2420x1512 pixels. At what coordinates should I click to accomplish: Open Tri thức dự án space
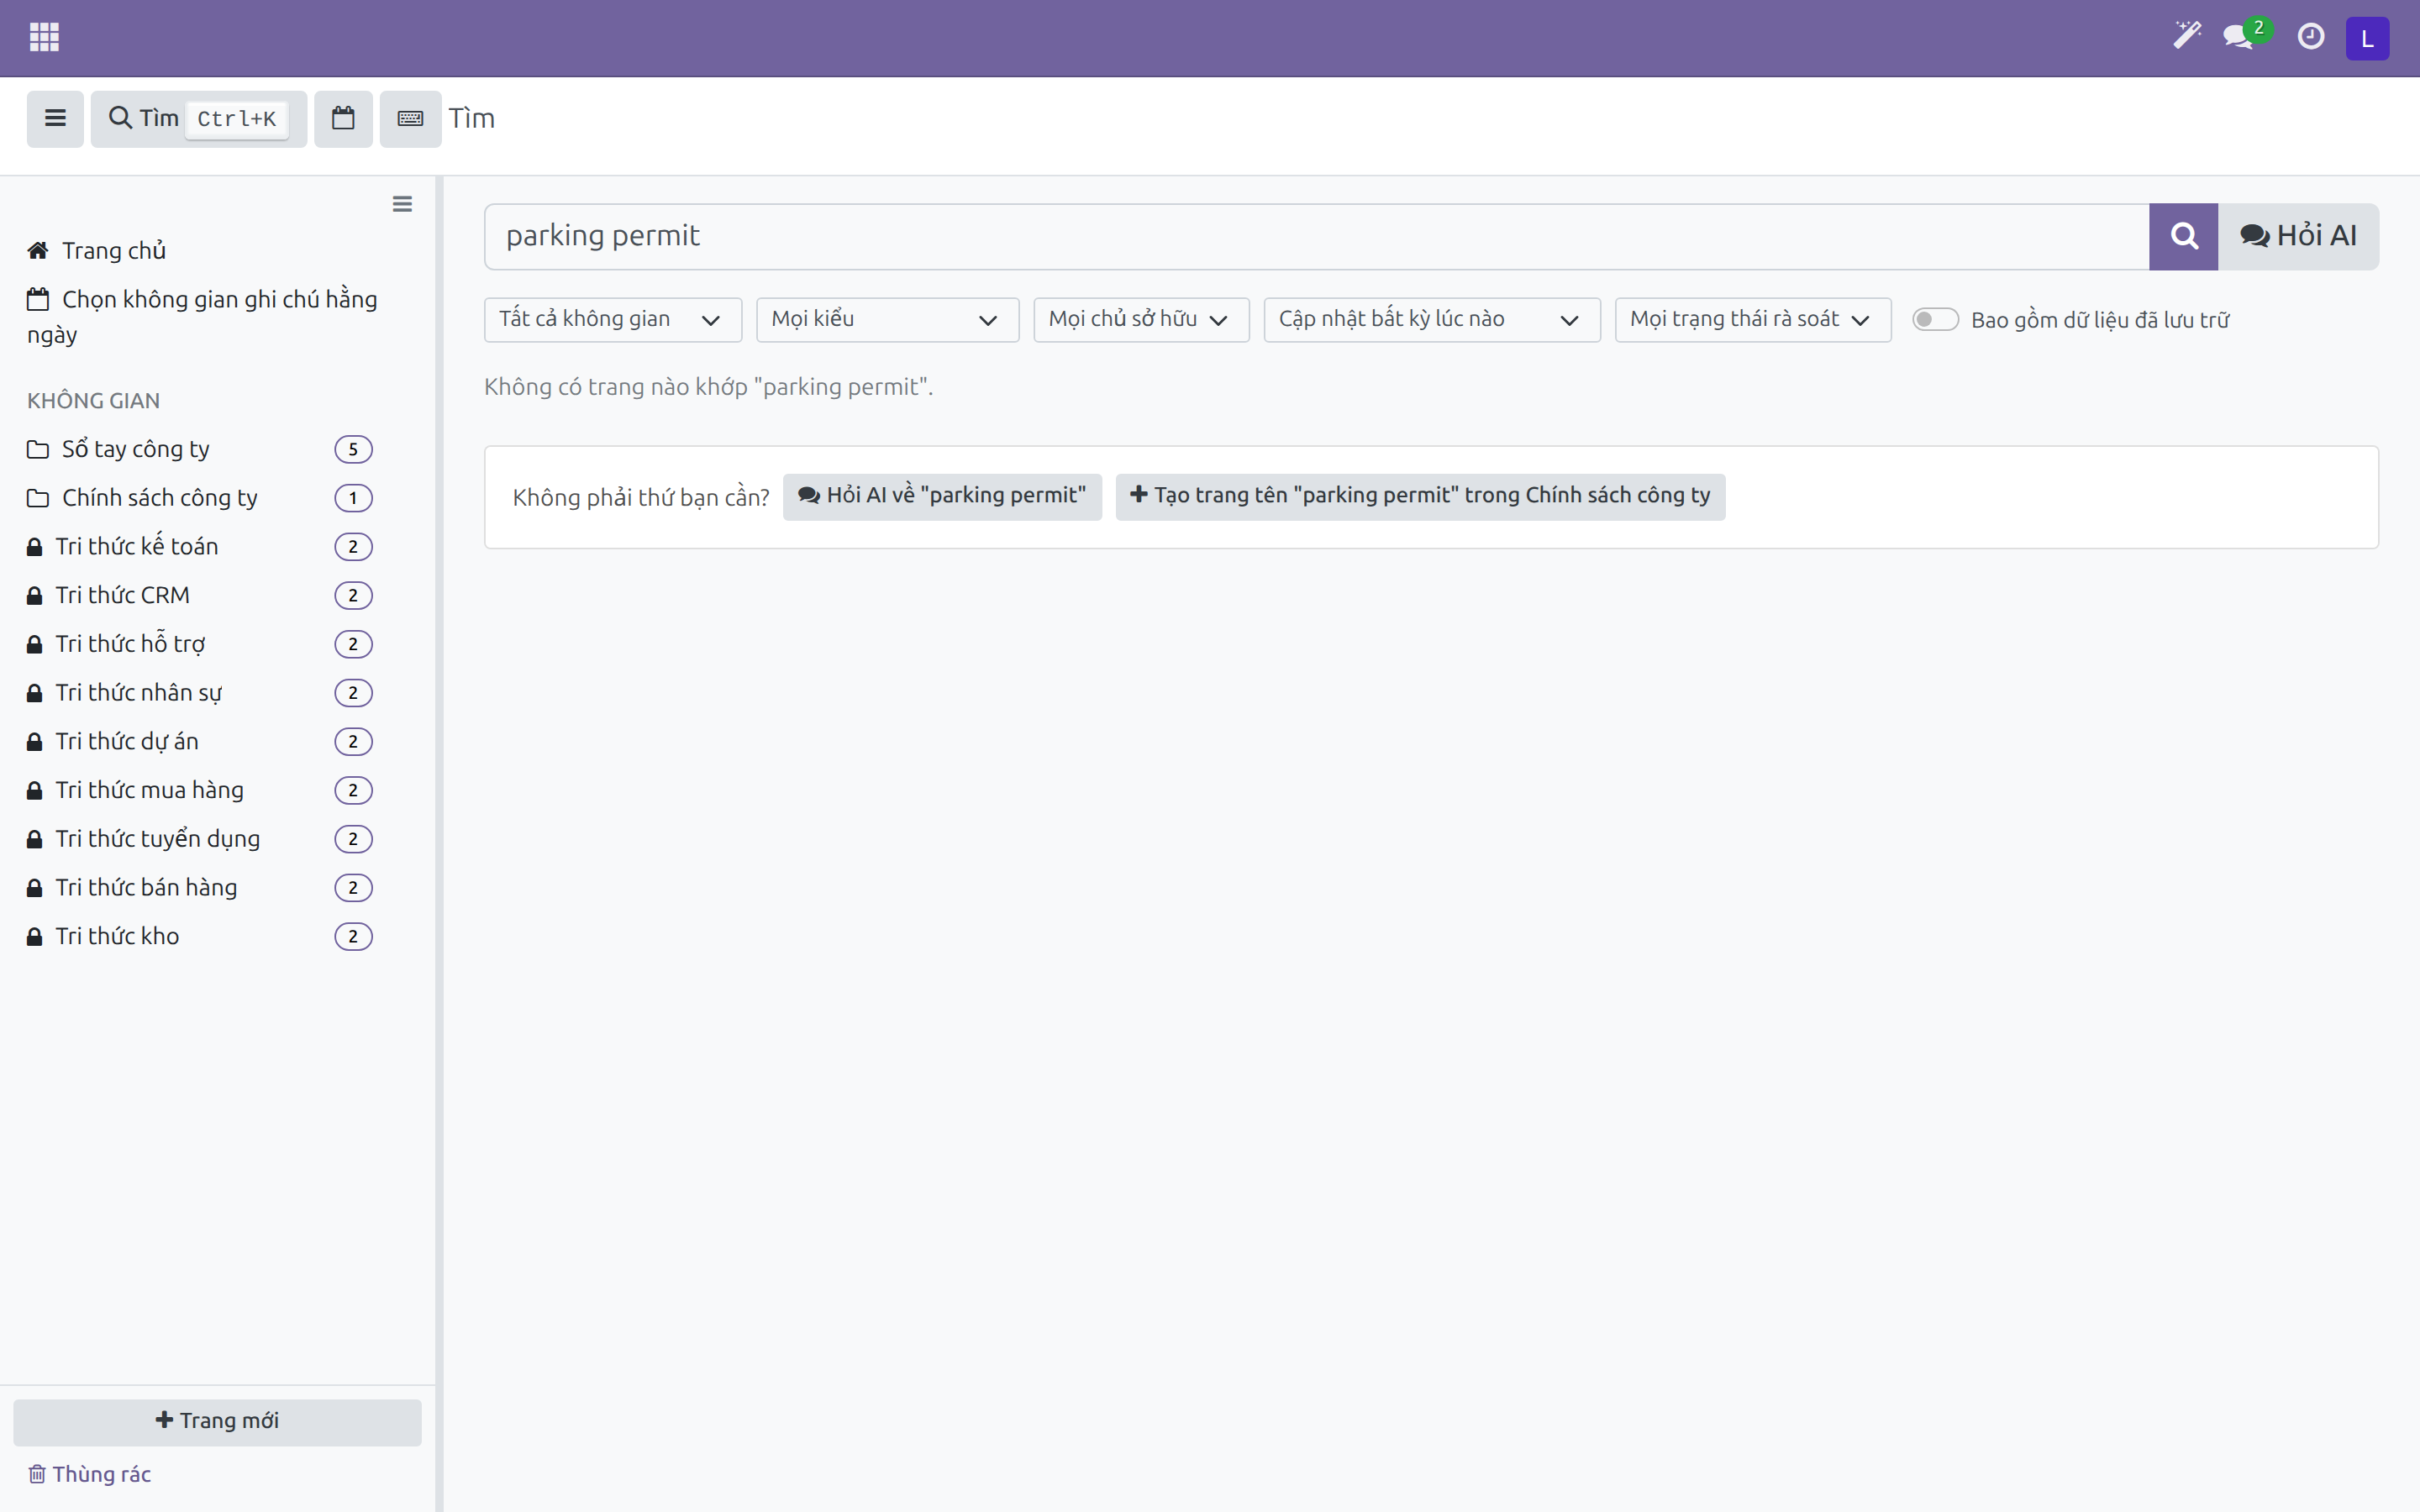pyautogui.click(x=127, y=741)
